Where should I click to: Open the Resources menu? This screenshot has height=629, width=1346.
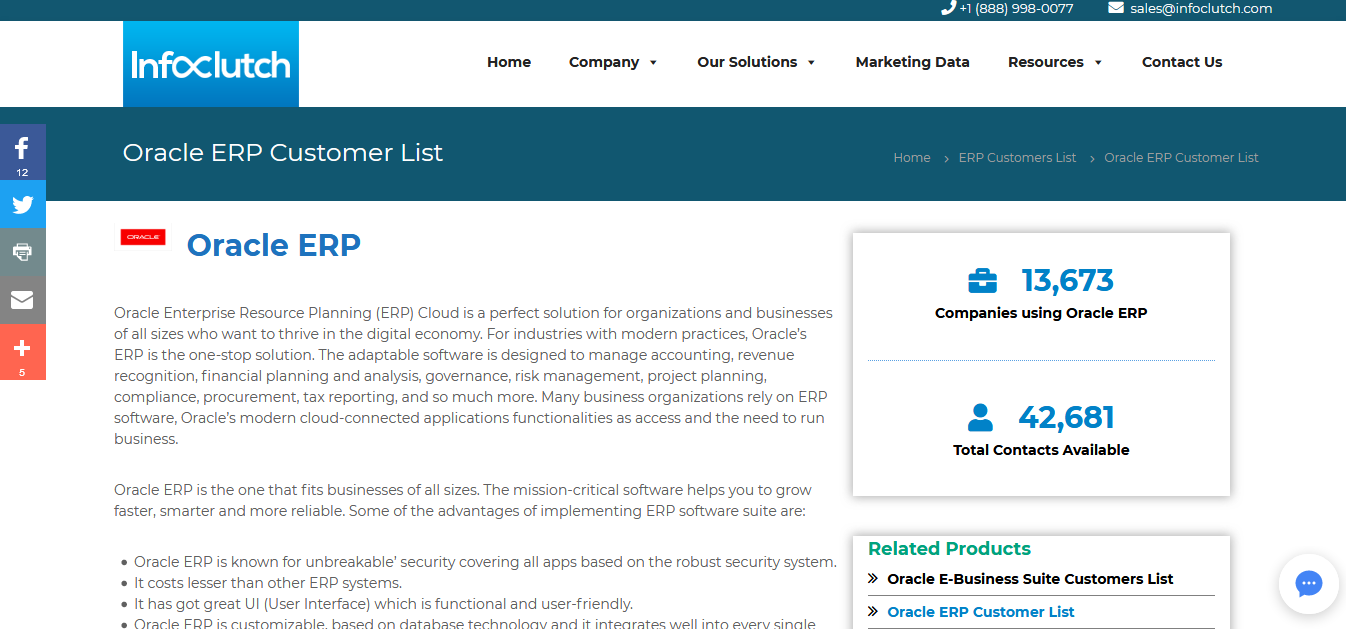pyautogui.click(x=1046, y=62)
